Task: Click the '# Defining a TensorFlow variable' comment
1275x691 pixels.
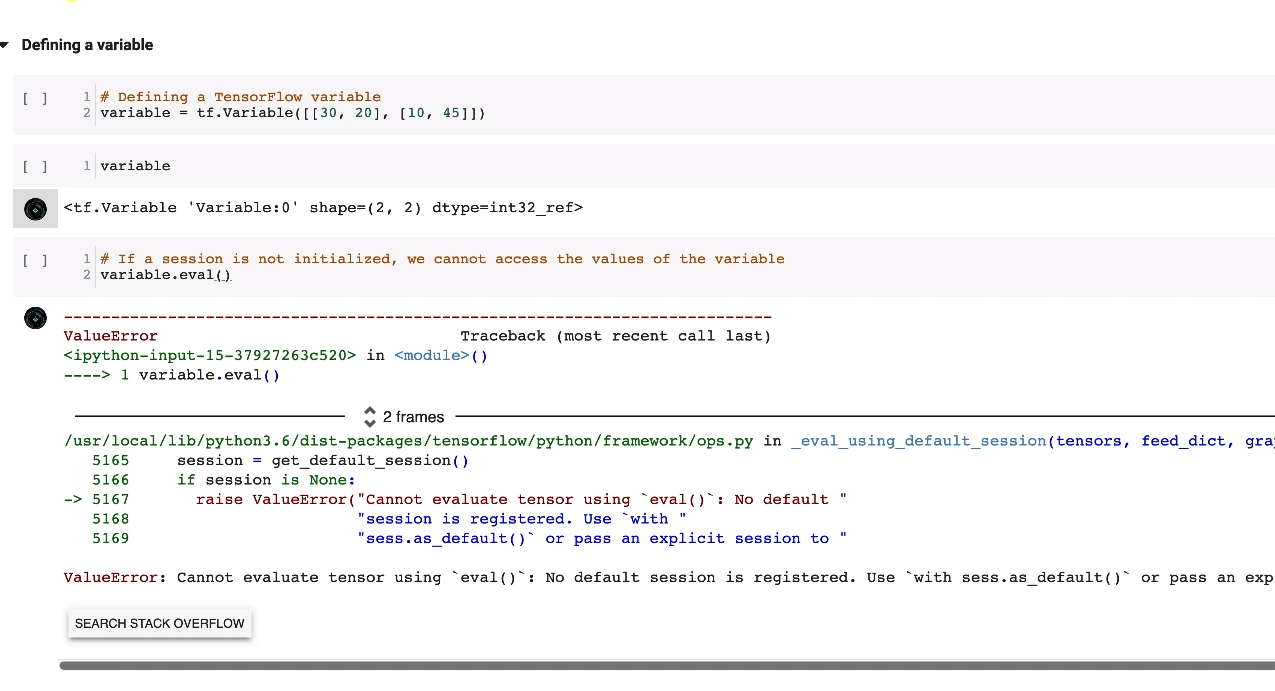Action: (x=240, y=97)
